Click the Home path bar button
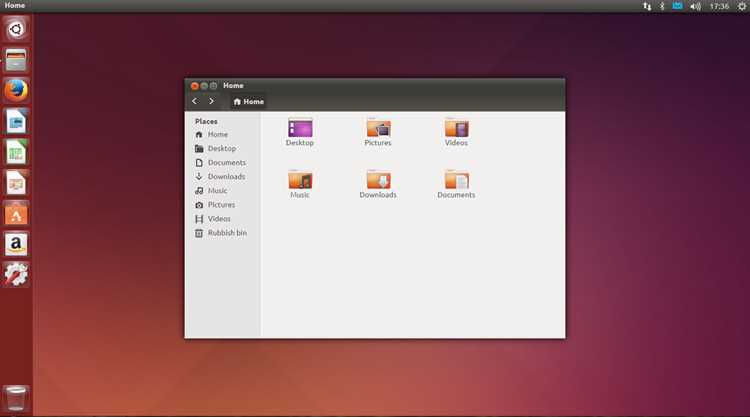This screenshot has width=750, height=417. coord(248,101)
